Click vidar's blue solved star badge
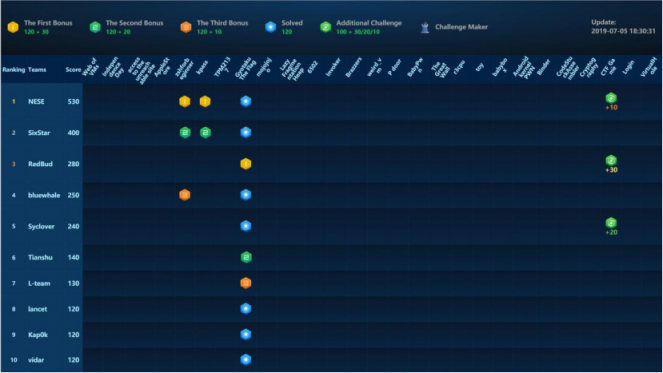 tap(246, 360)
